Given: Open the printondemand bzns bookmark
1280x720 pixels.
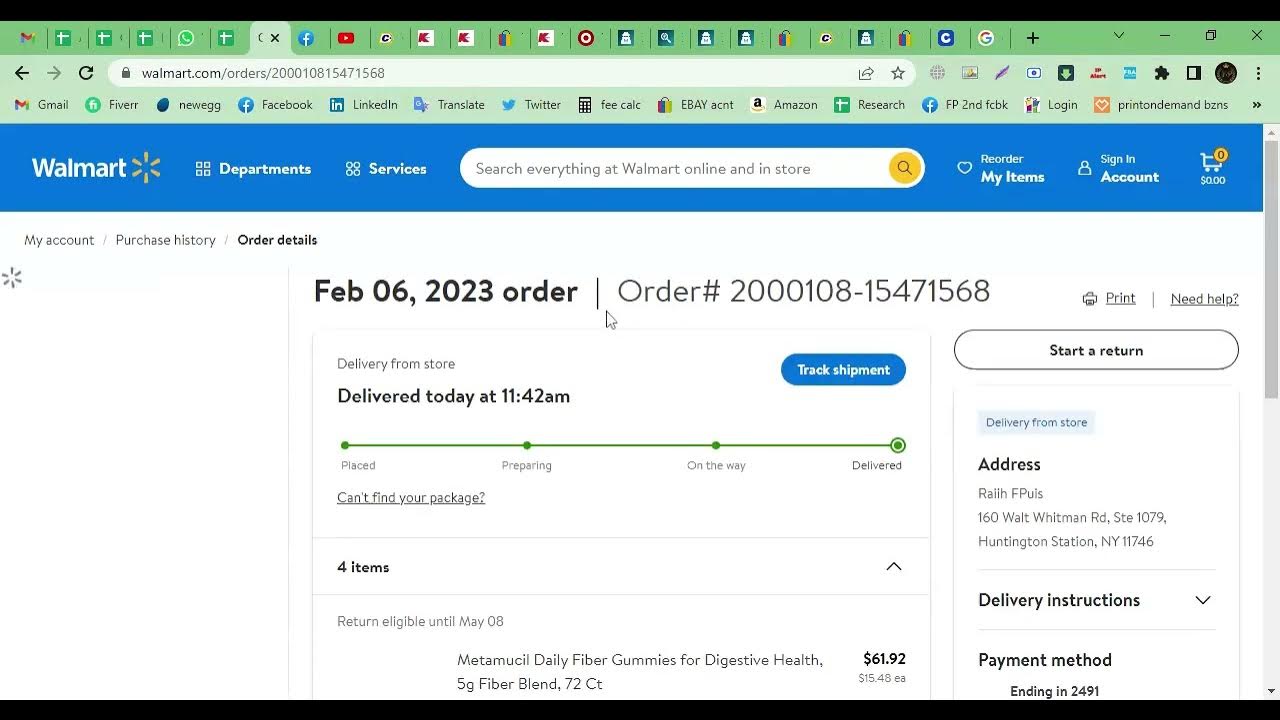Looking at the screenshot, I should coord(1161,105).
